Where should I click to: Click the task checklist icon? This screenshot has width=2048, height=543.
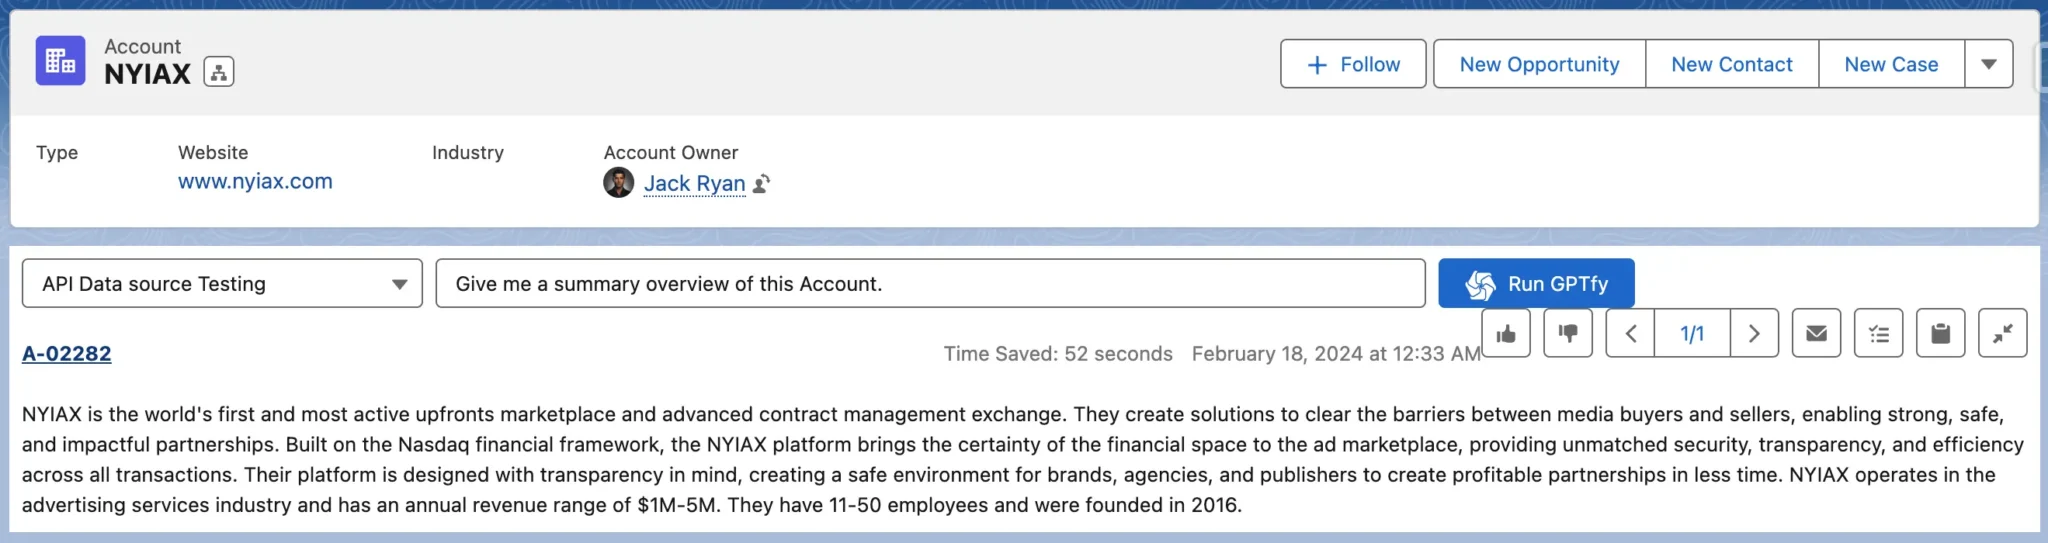(x=1879, y=334)
